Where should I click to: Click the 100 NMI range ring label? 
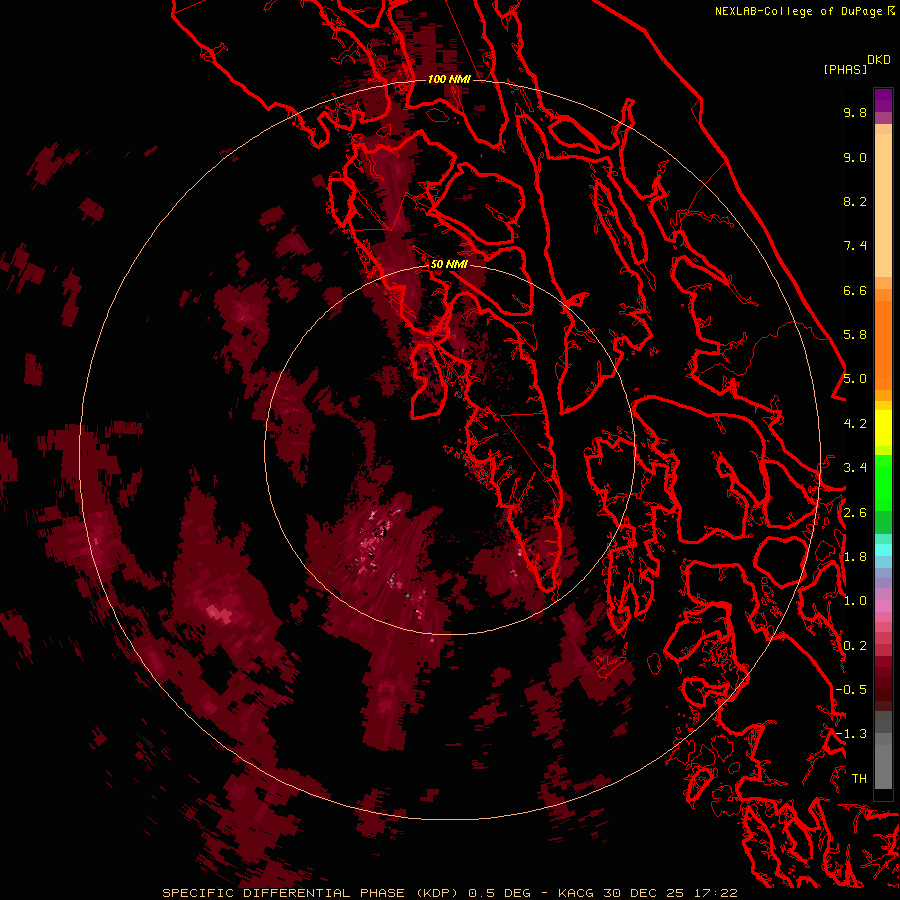pos(449,79)
